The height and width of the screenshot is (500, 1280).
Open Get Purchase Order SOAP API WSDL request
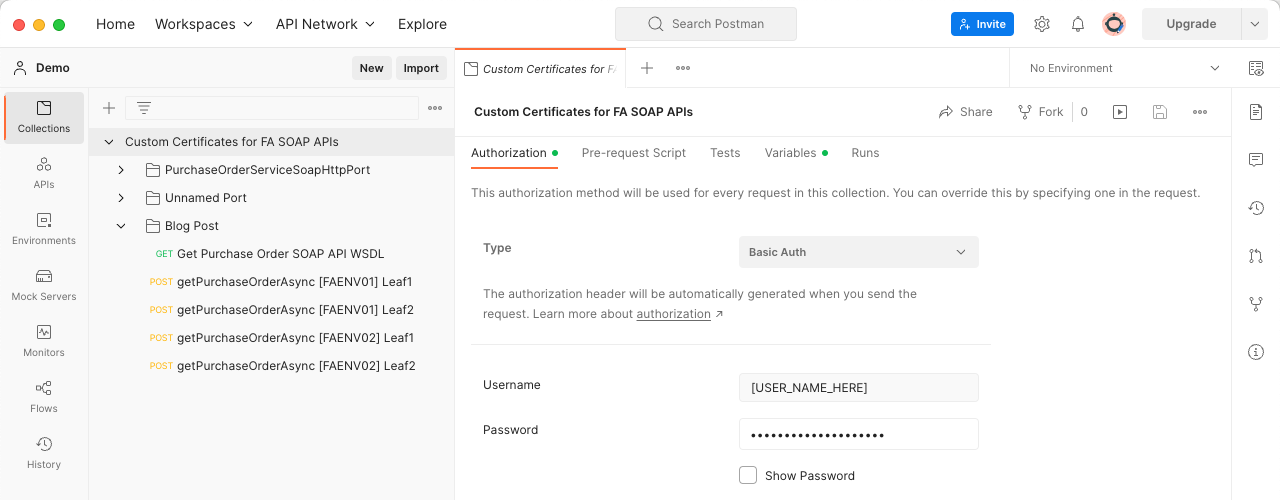coord(270,254)
